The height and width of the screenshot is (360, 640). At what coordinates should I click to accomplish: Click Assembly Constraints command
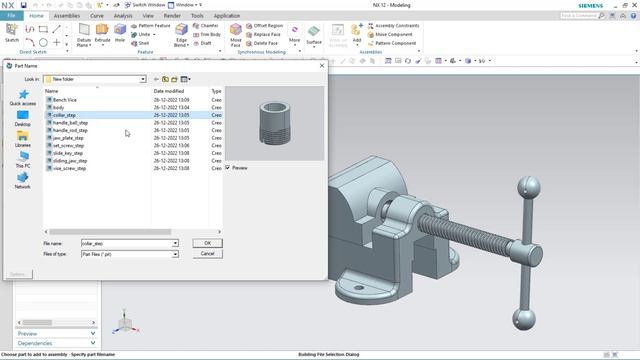pos(393,26)
